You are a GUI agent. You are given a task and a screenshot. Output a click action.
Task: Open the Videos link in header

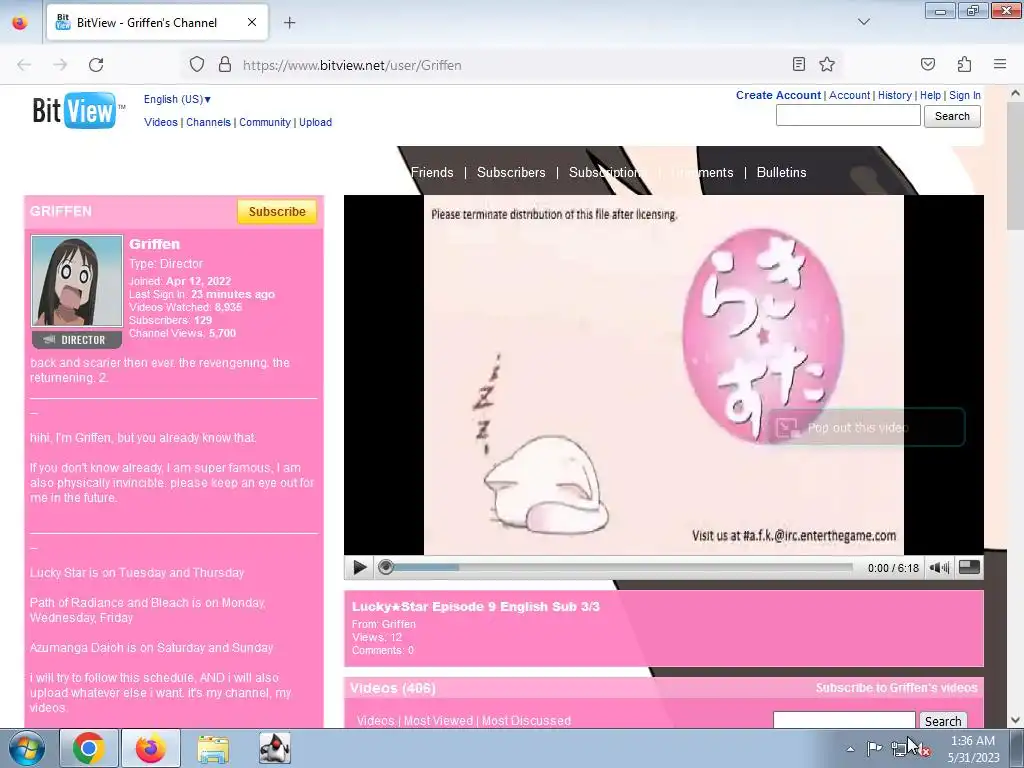[x=161, y=122]
